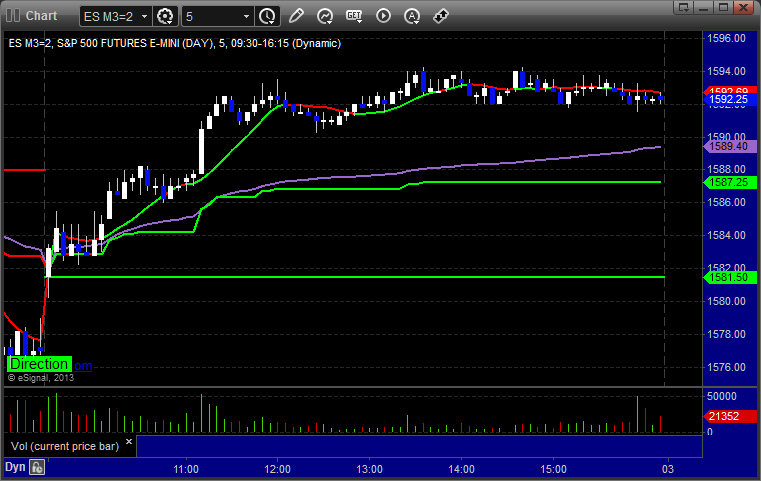The image size is (761, 481).
Task: Click the 12:00 time axis label
Action: pos(278,469)
